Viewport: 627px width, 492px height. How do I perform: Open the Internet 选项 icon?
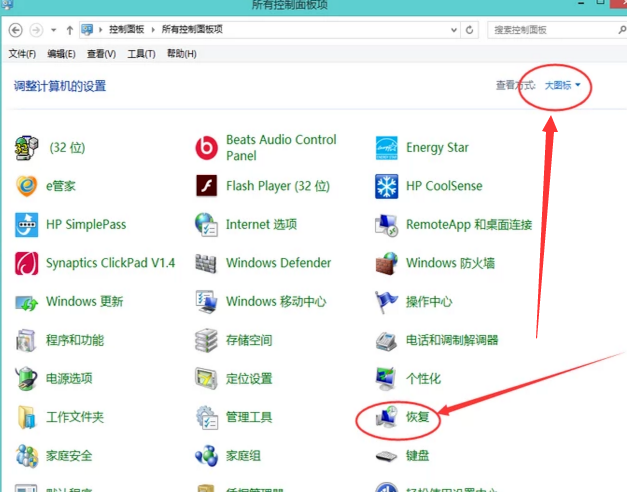pos(206,224)
